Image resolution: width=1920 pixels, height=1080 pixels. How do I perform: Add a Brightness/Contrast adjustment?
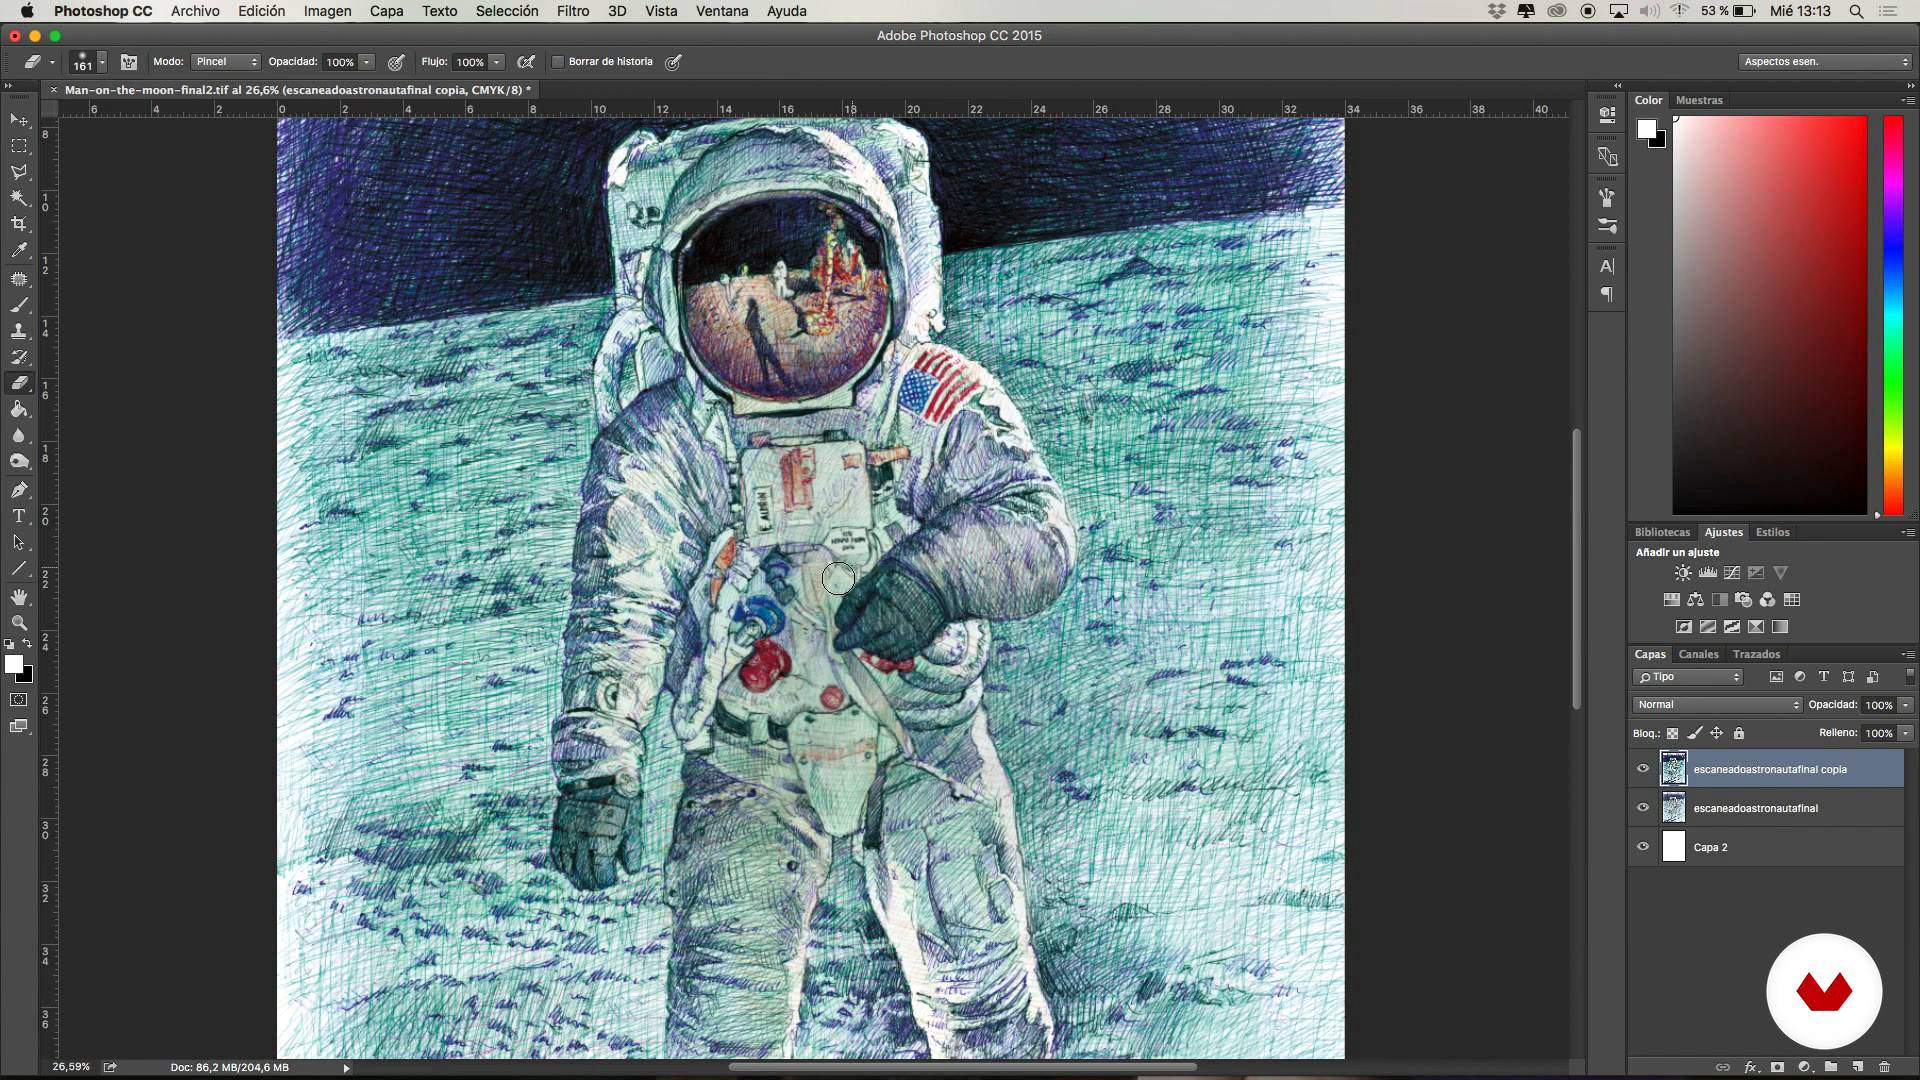point(1683,573)
